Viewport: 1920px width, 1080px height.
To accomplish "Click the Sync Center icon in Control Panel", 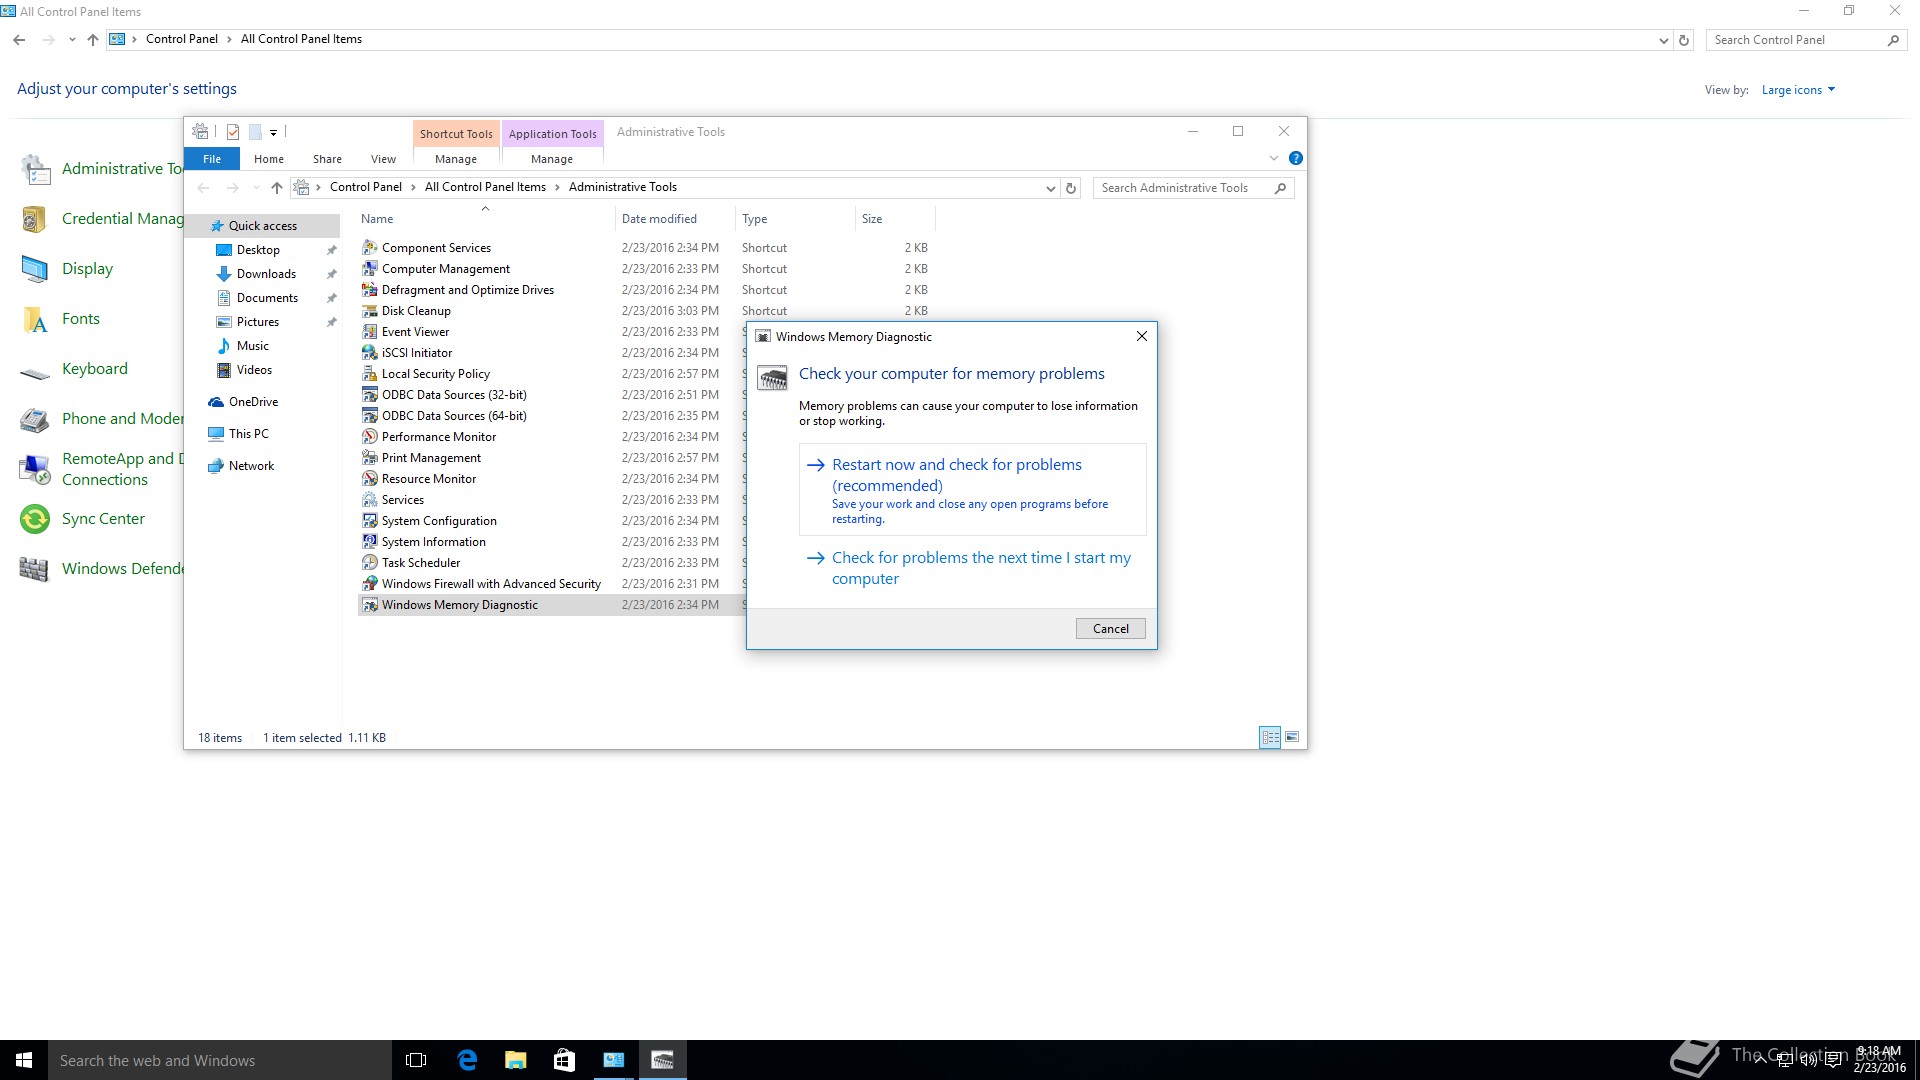I will (35, 519).
